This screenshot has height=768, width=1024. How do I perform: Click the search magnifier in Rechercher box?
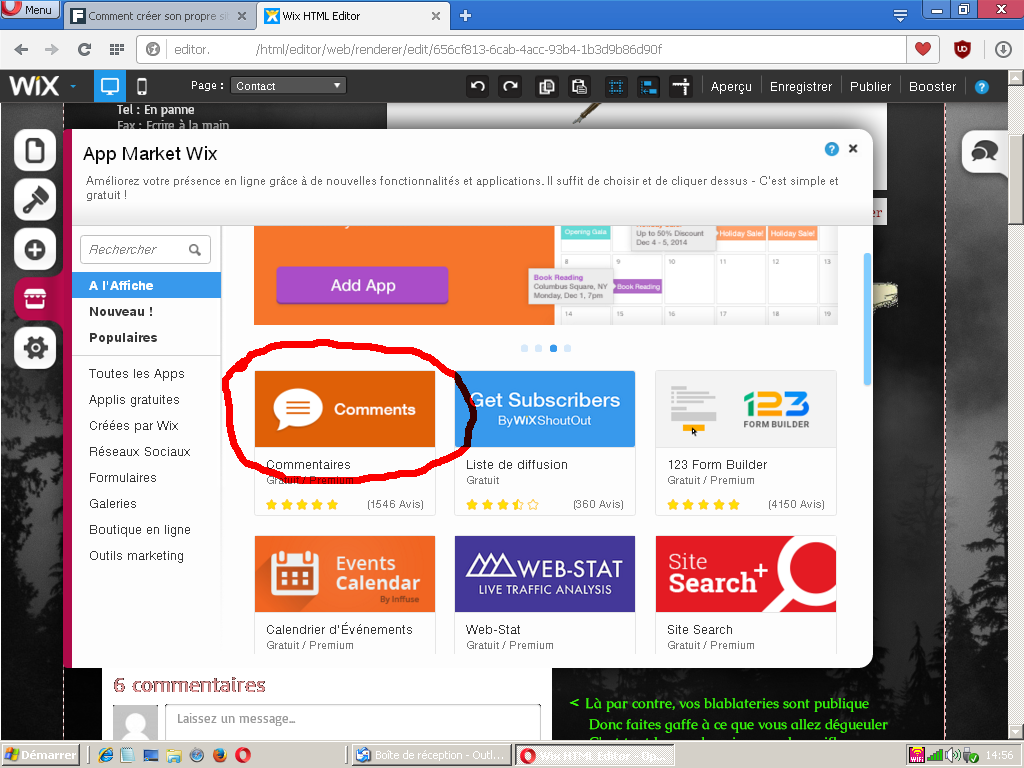coord(195,249)
